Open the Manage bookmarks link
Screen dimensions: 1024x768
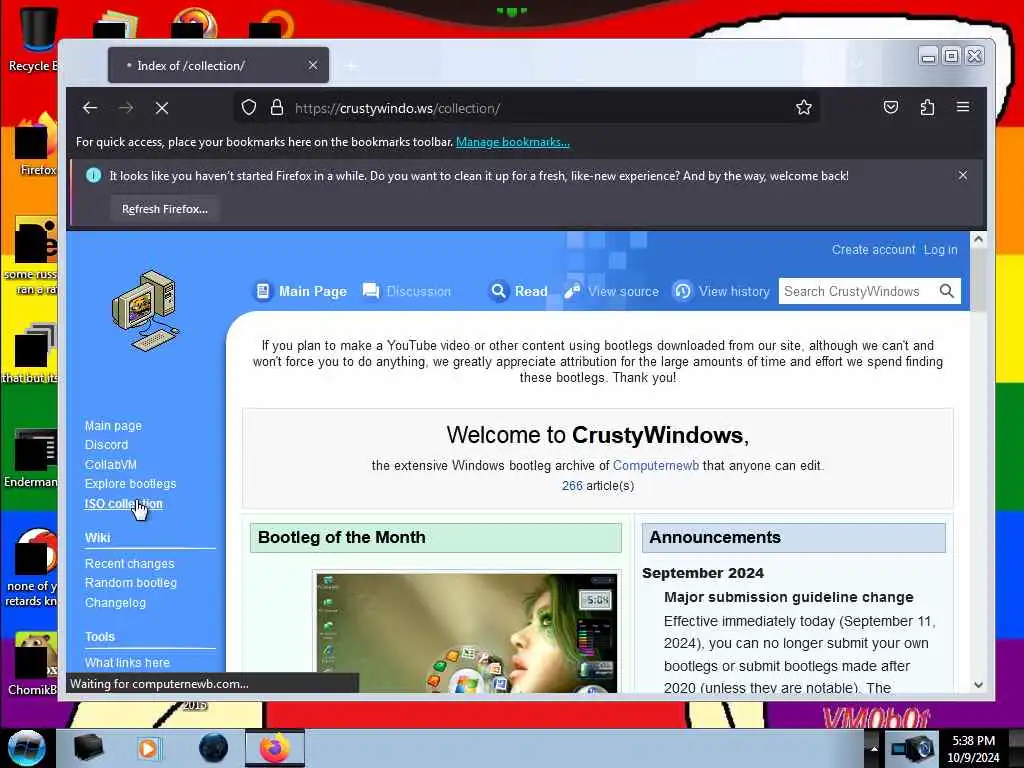[x=513, y=142]
